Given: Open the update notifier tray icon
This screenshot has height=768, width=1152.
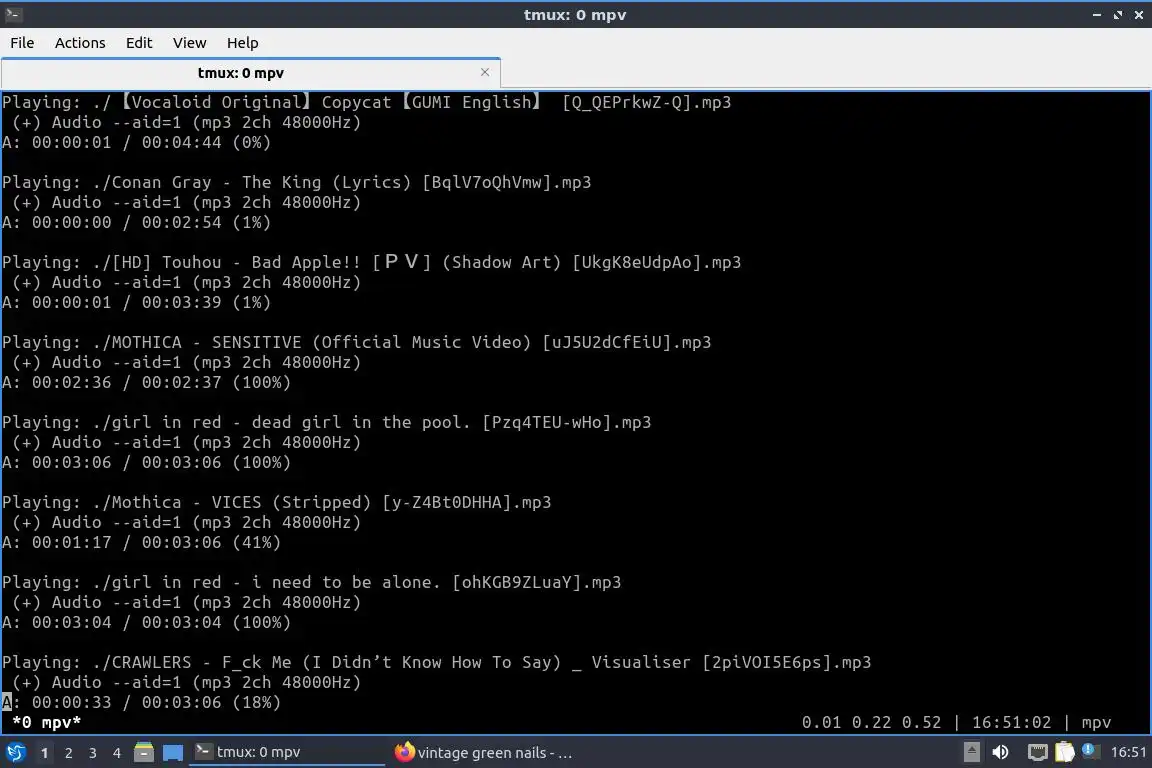Looking at the screenshot, I should pyautogui.click(x=1090, y=750).
